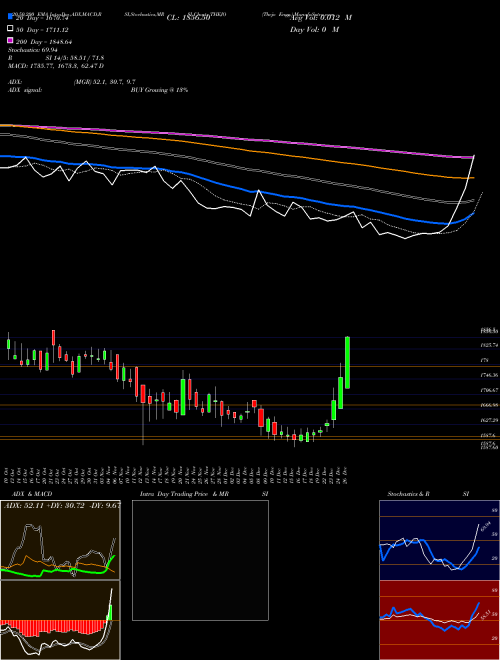The height and width of the screenshot is (660, 500).
Task: Open the ADX indicator chart panel
Action: [60, 540]
